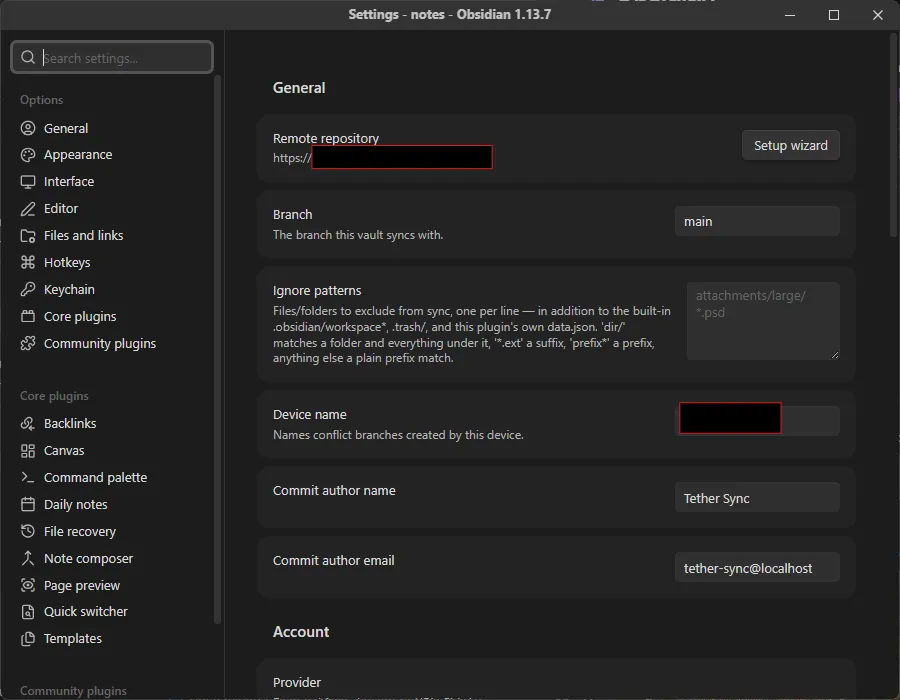Click the Hotkeys command-key icon
Screen dimensions: 900x700
click(x=28, y=263)
